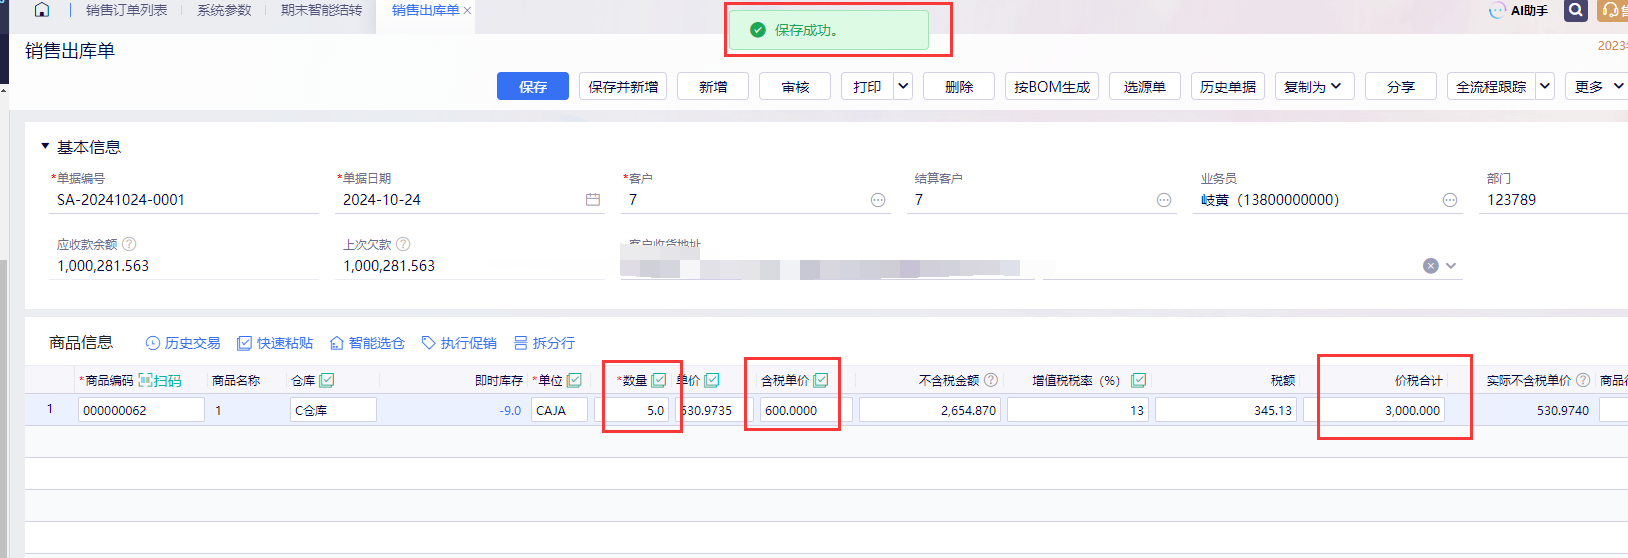The height and width of the screenshot is (558, 1628).
Task: Edit the 仓库 cell C仓库
Action: (333, 410)
